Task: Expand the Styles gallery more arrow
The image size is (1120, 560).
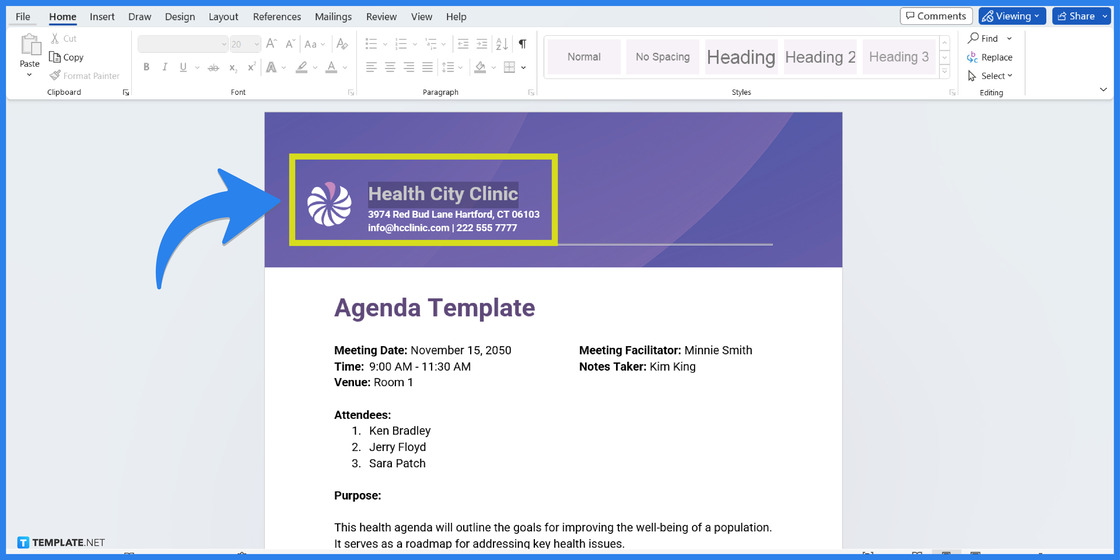Action: point(944,71)
